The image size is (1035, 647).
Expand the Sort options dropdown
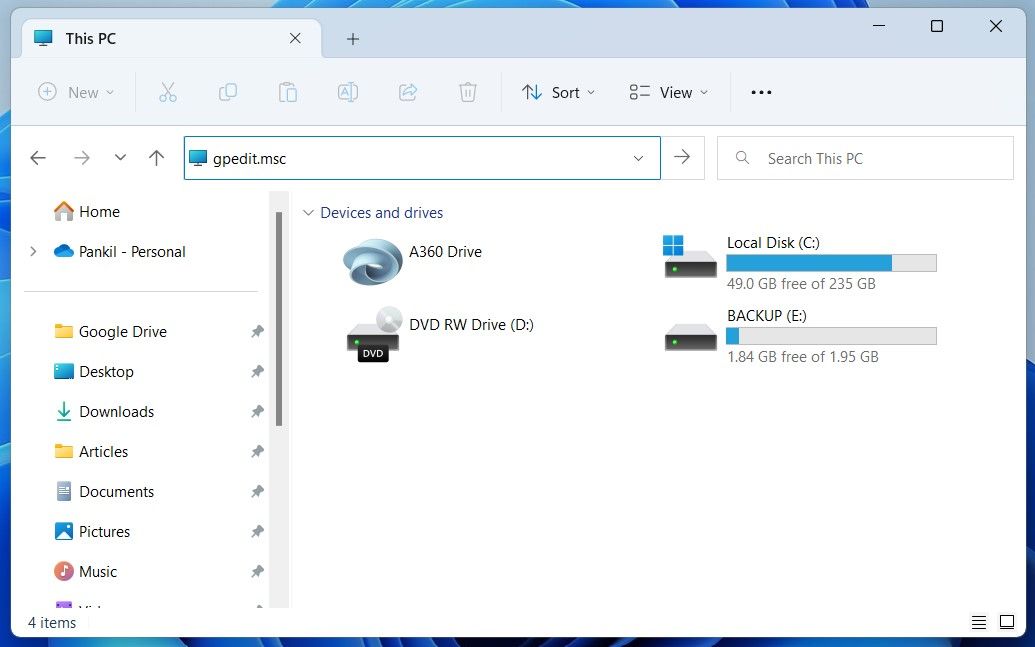[x=558, y=92]
